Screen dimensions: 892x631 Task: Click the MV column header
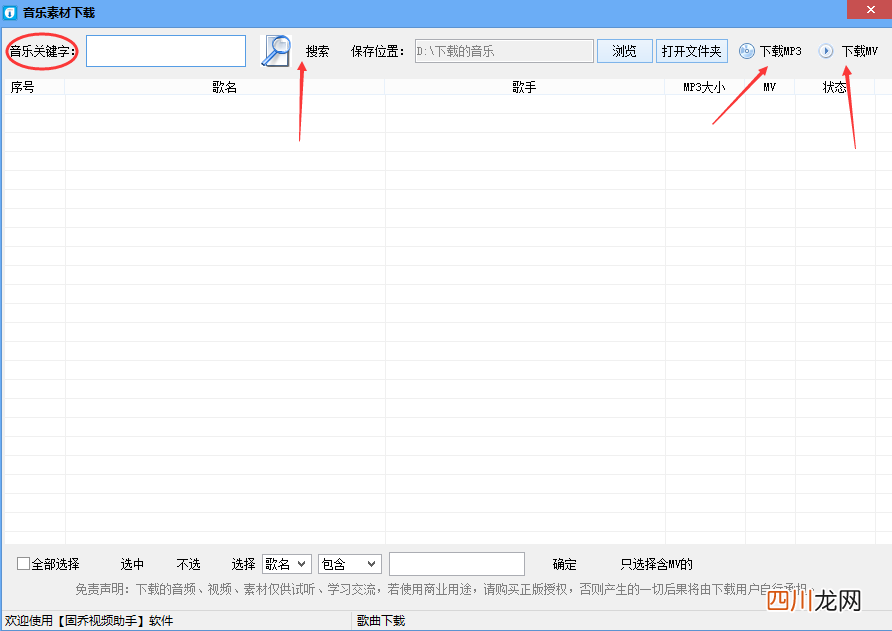click(770, 87)
